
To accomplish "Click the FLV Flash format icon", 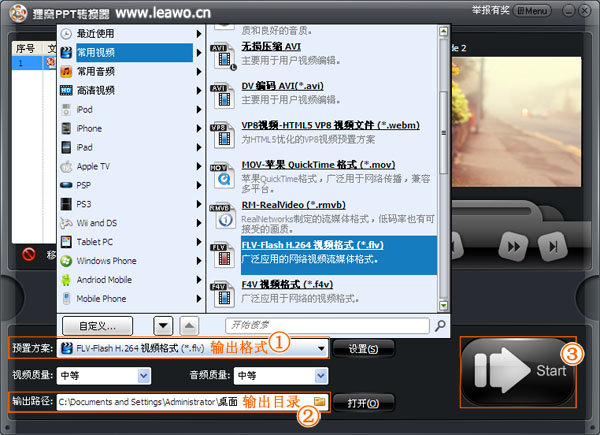I will (223, 255).
